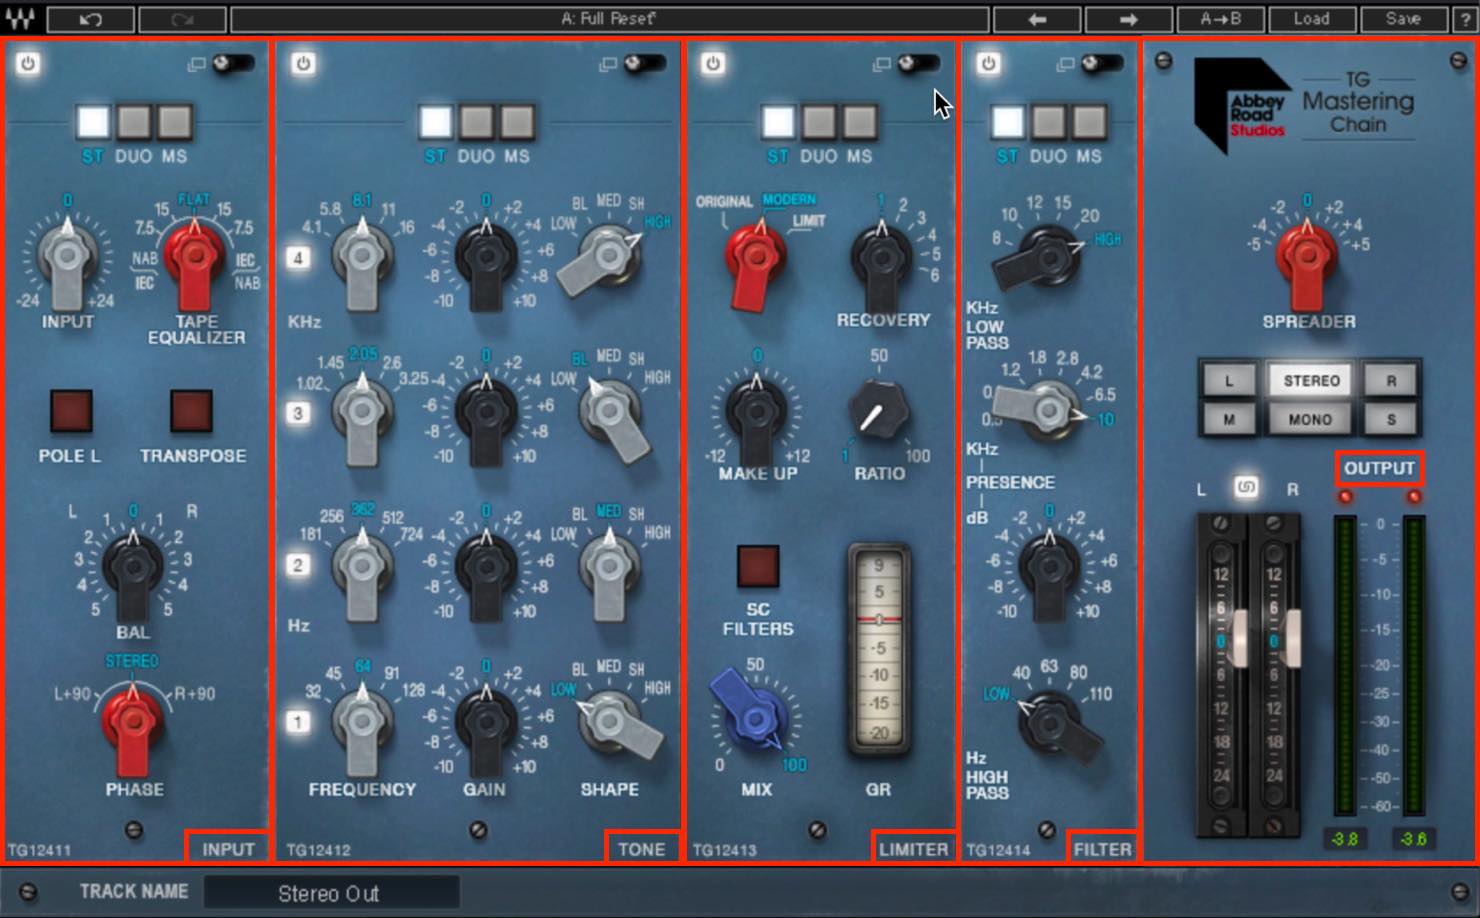
Task: Select MS mode in Tone module
Action: click(x=517, y=122)
